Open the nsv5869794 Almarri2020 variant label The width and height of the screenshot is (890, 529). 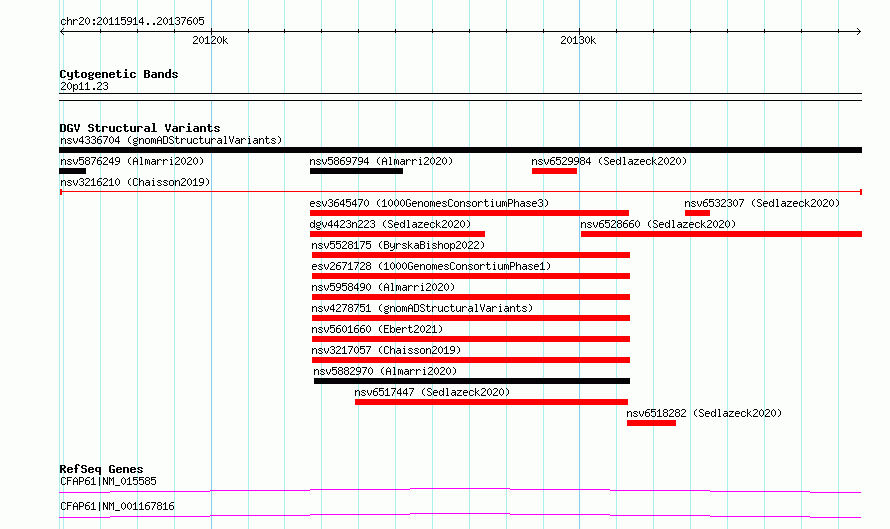click(381, 161)
